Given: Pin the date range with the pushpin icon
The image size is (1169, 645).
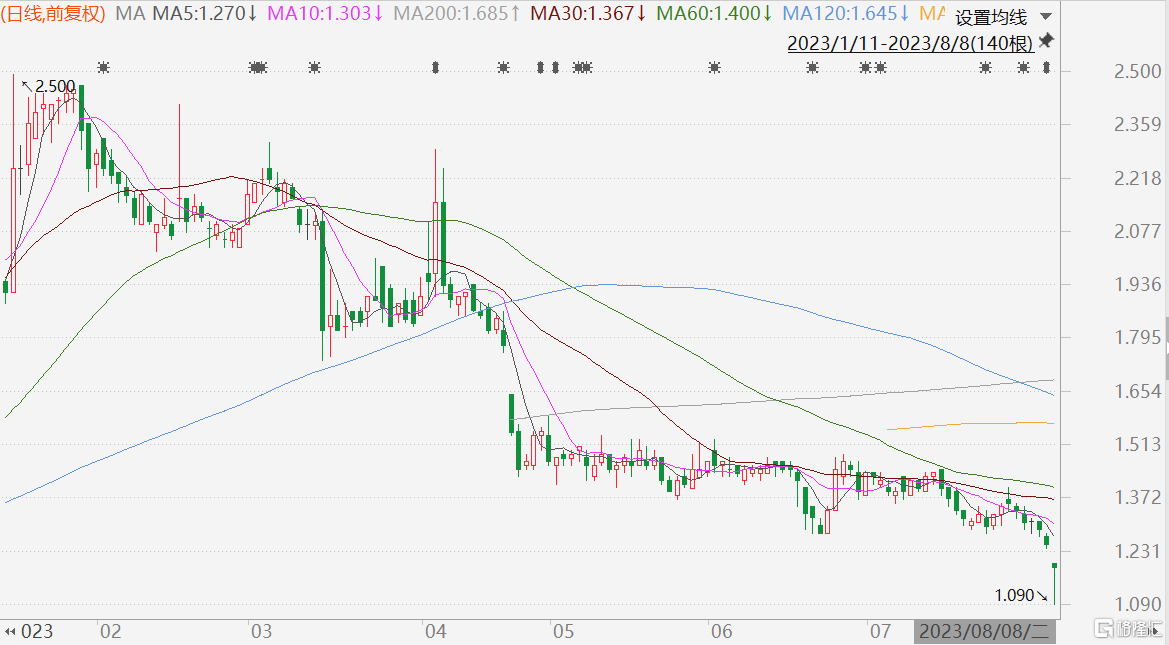Looking at the screenshot, I should (x=1046, y=41).
